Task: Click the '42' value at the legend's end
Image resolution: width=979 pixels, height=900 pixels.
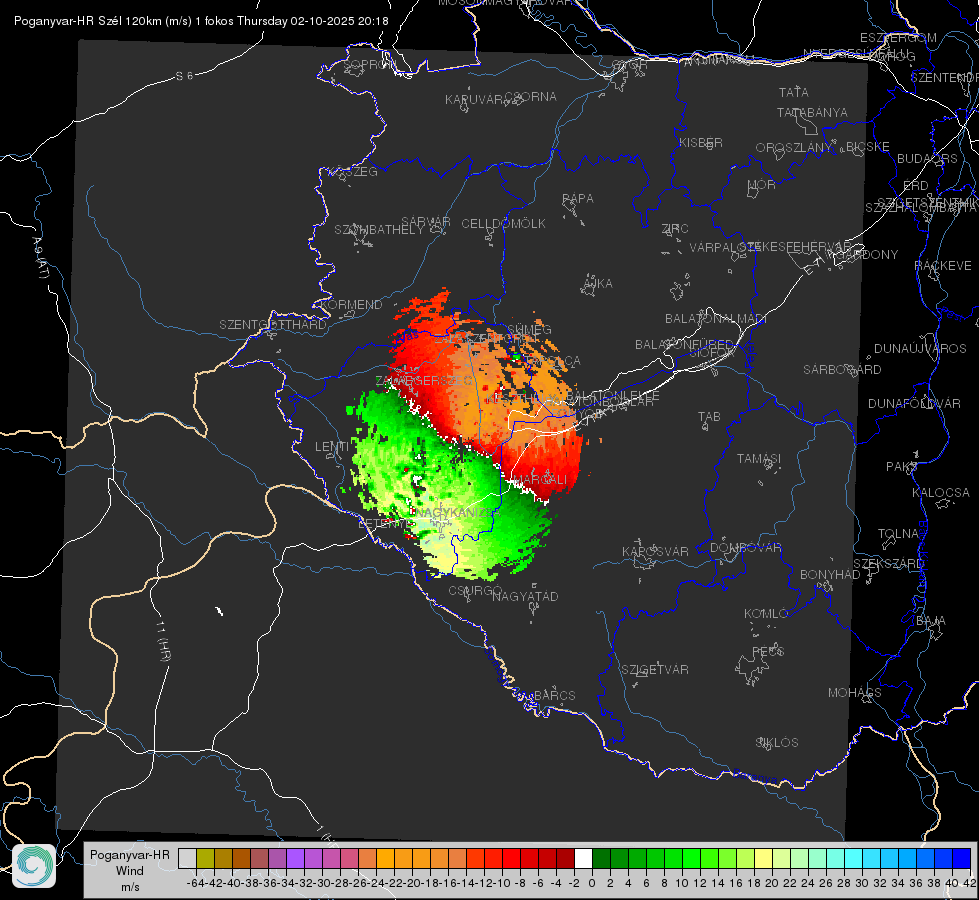Action: (969, 883)
